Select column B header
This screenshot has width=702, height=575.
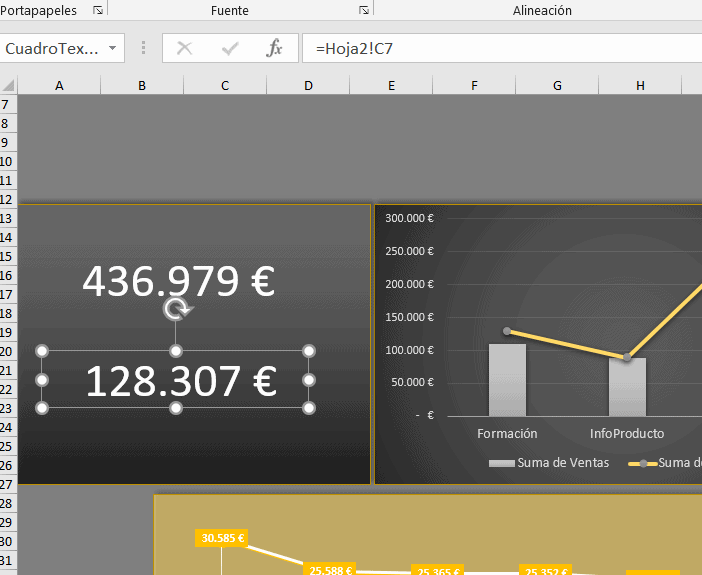[142, 85]
